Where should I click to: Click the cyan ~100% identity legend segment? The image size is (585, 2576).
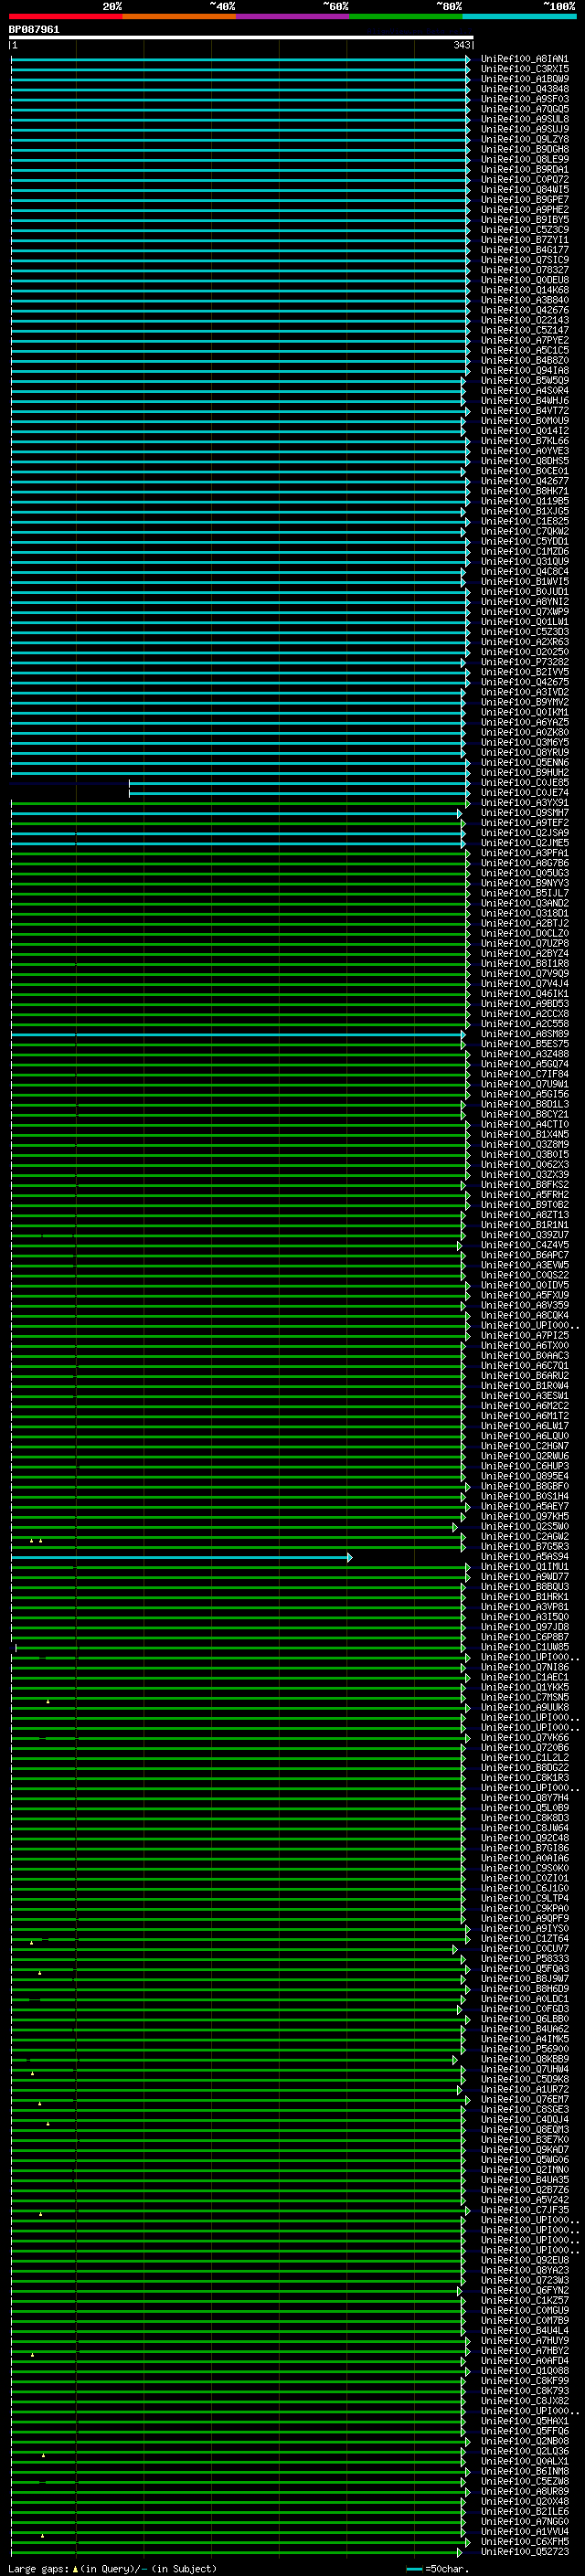520,16
